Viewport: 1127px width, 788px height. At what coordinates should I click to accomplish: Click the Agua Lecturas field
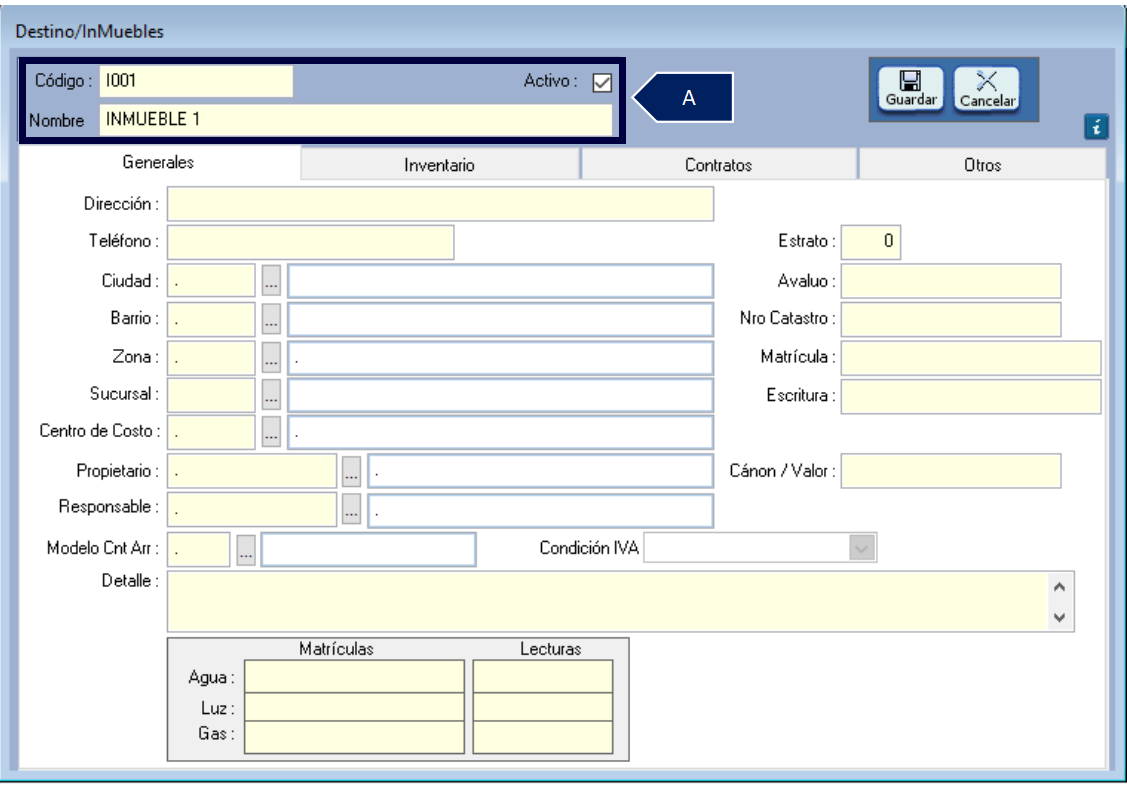coord(543,677)
